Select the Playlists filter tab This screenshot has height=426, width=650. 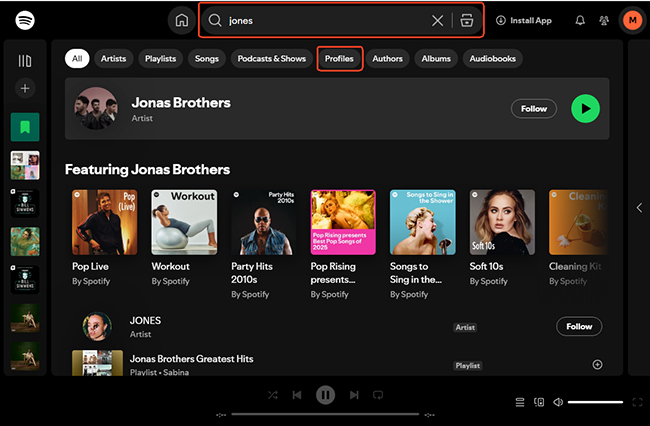160,58
